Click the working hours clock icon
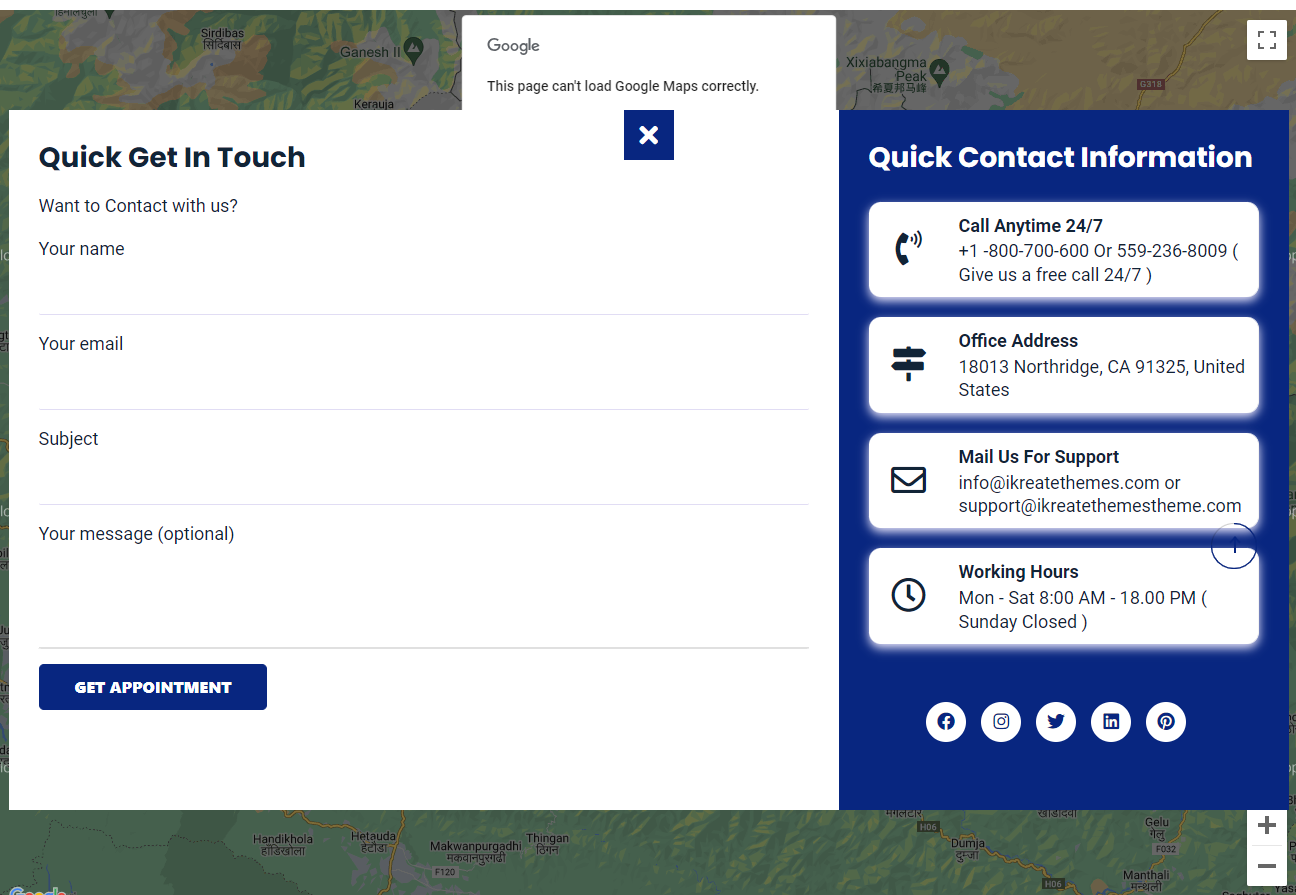 tap(908, 595)
